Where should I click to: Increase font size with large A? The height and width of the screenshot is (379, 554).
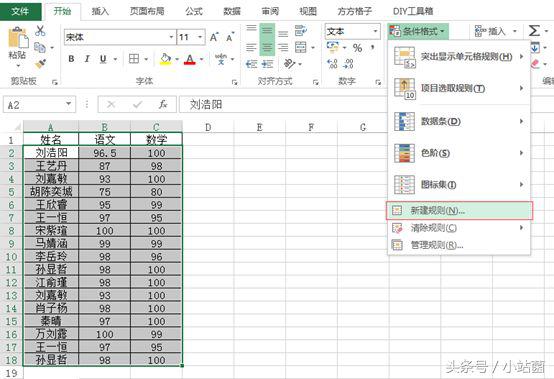pyautogui.click(x=214, y=37)
